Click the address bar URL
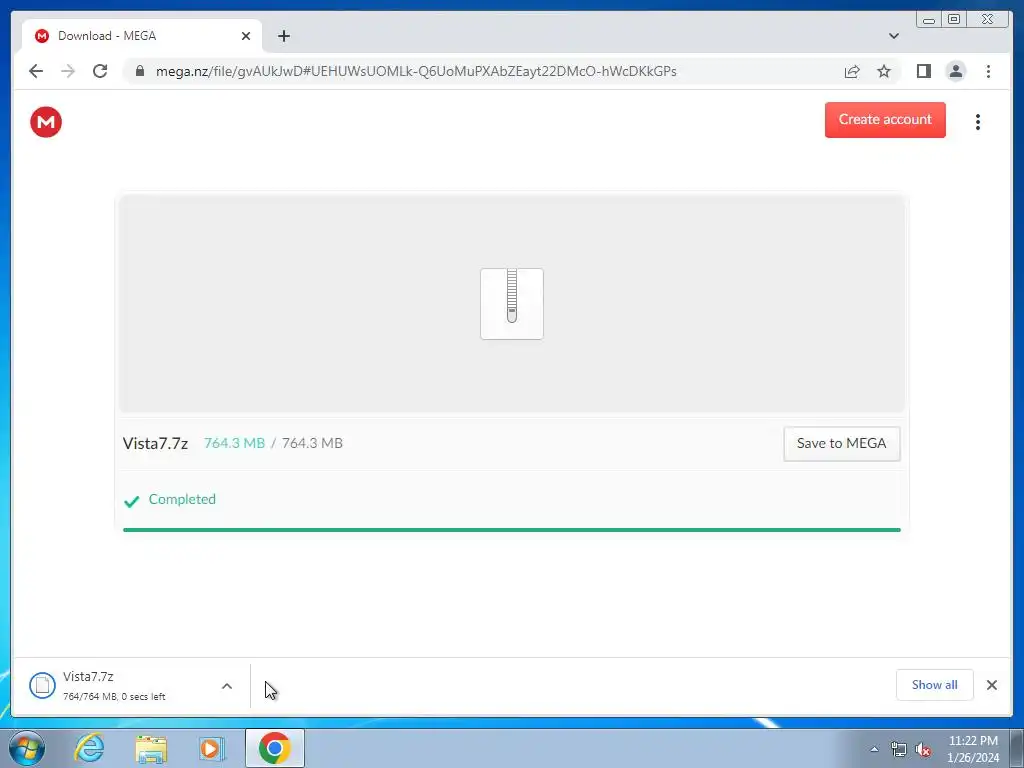The width and height of the screenshot is (1024, 768). 416,71
